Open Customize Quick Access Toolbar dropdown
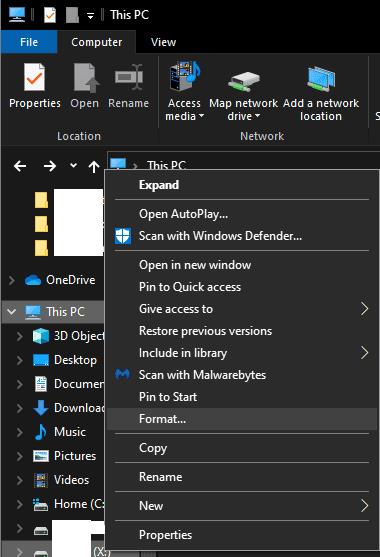Viewport: 380px width, 557px height. [x=91, y=15]
